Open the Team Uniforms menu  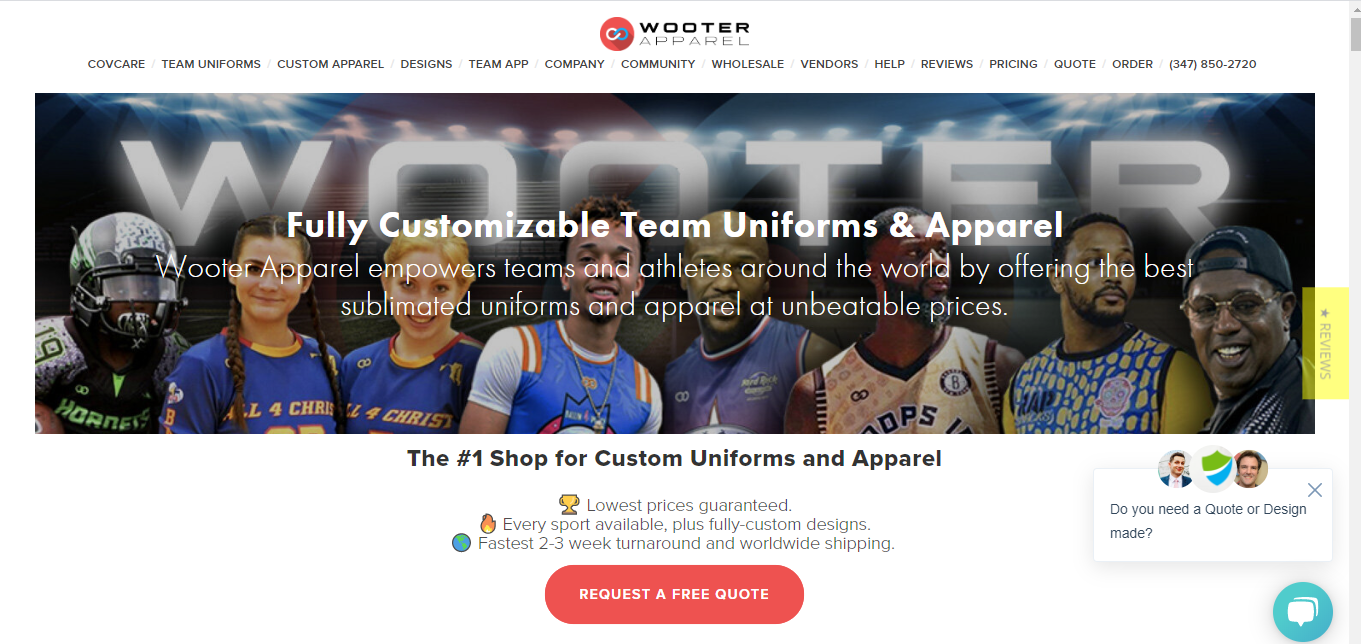(x=211, y=64)
